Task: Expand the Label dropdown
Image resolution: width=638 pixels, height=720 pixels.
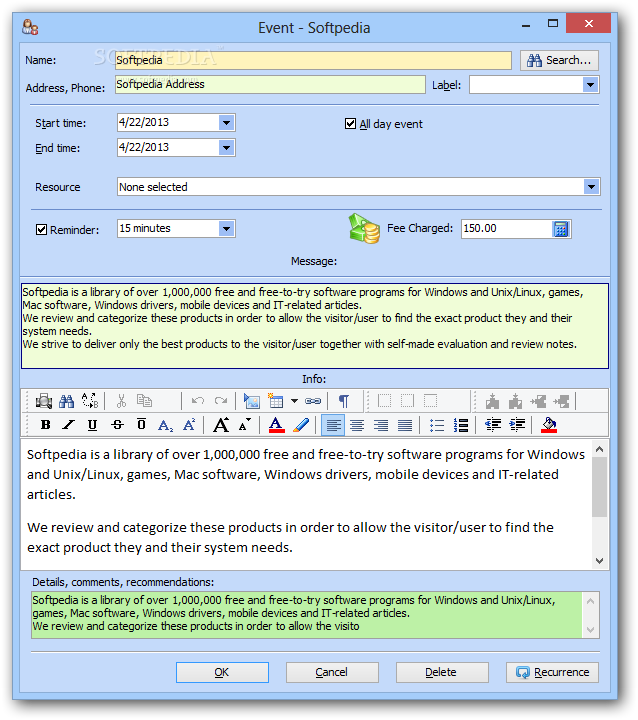Action: click(x=590, y=85)
